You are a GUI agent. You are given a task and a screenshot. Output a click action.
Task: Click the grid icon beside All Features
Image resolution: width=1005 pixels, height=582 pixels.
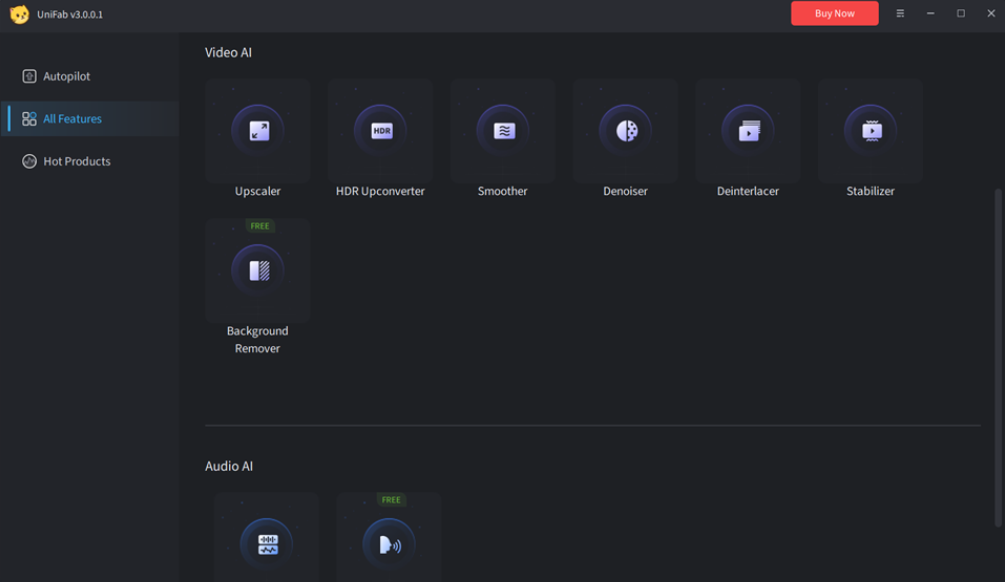click(x=29, y=117)
